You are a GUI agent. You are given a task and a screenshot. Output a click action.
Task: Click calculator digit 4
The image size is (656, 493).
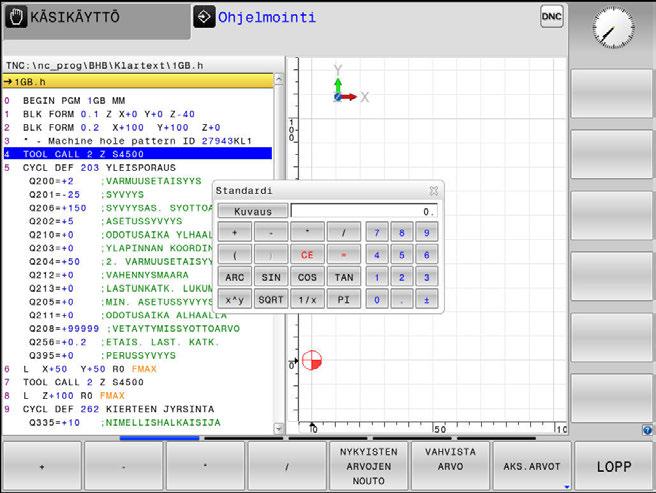tap(377, 255)
